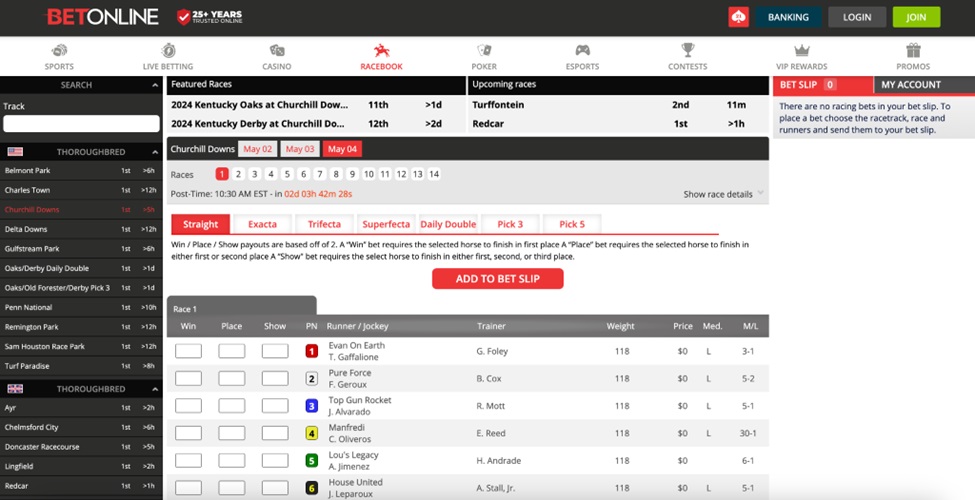Open Live Betting from the nav bar
Viewport: 975px width, 500px height.
168,50
